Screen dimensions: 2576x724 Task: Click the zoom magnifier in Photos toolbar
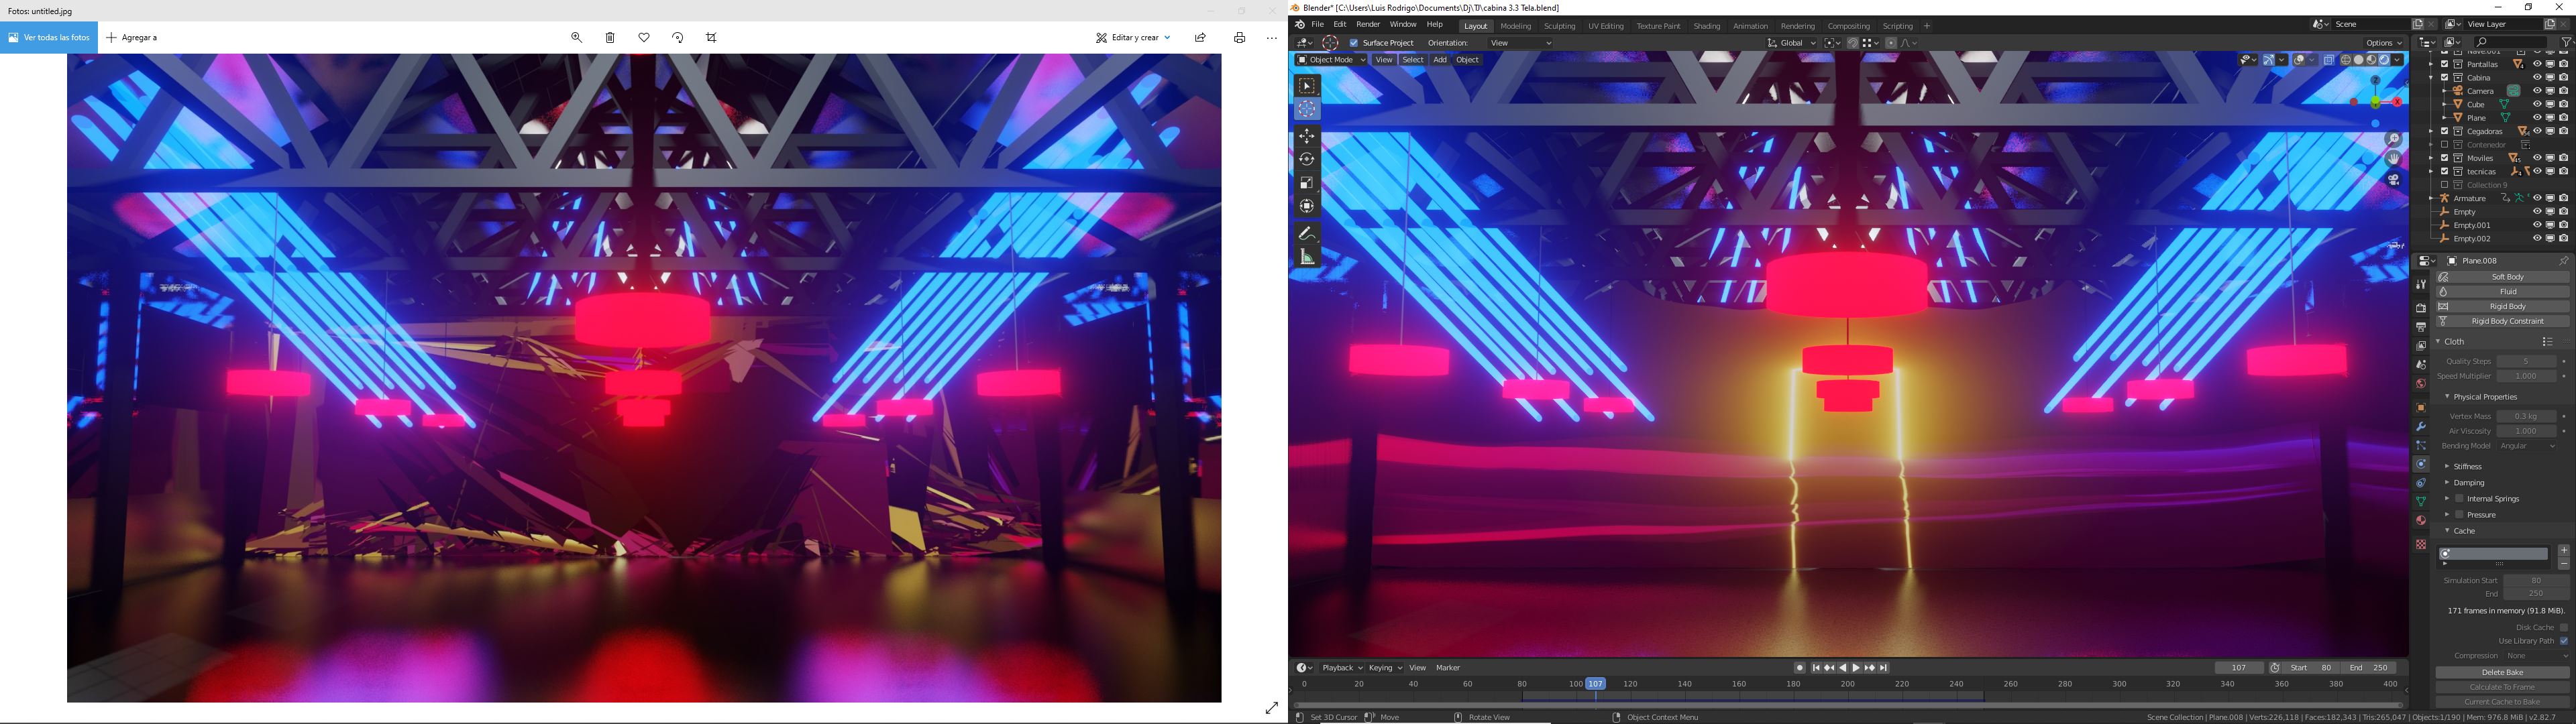576,37
